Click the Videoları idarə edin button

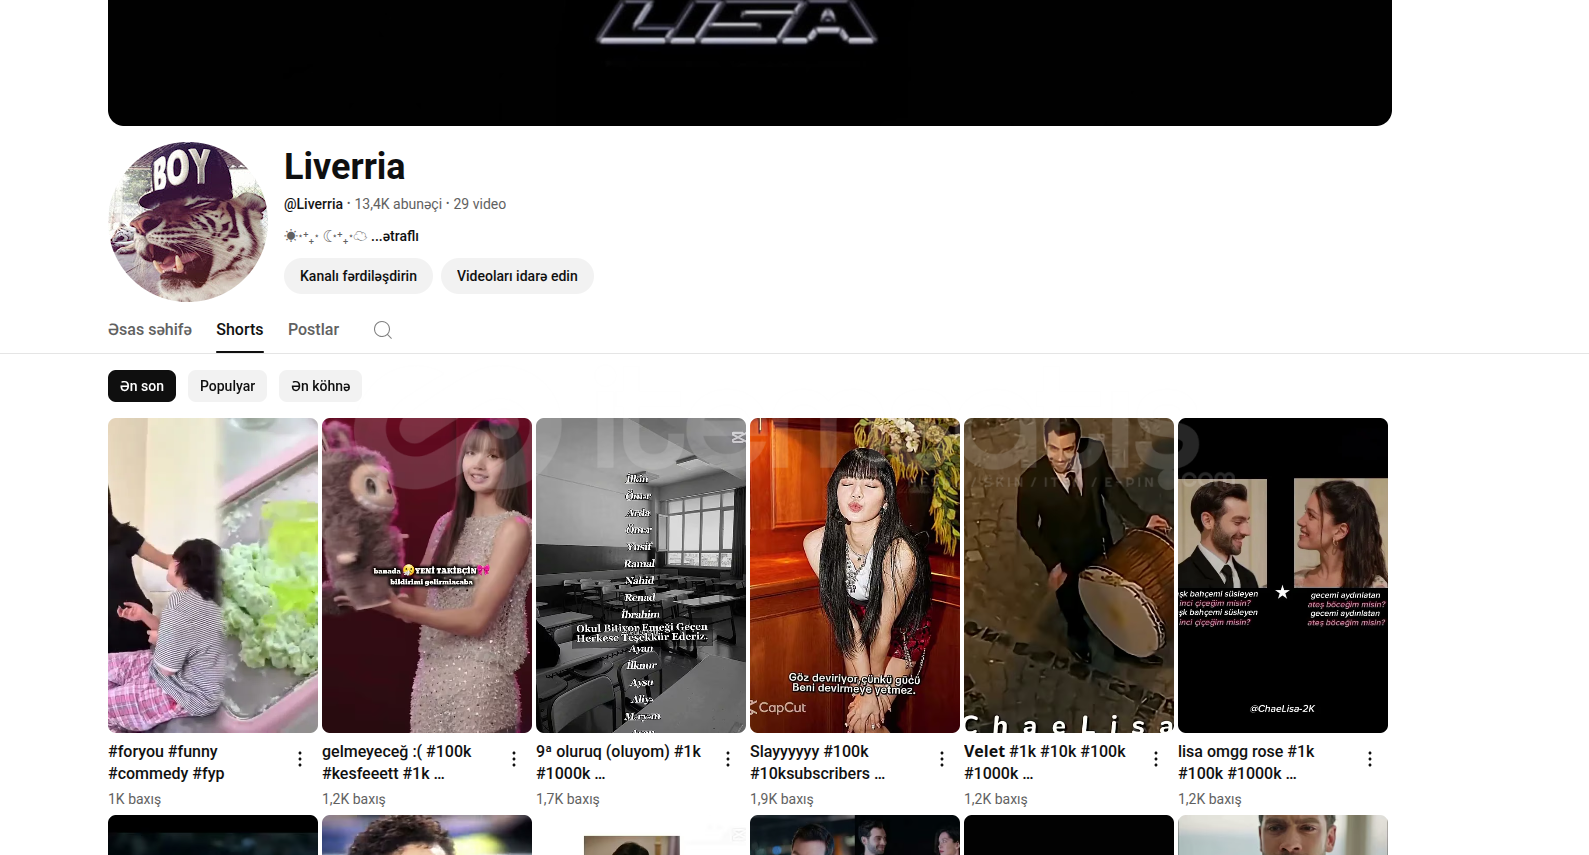517,276
